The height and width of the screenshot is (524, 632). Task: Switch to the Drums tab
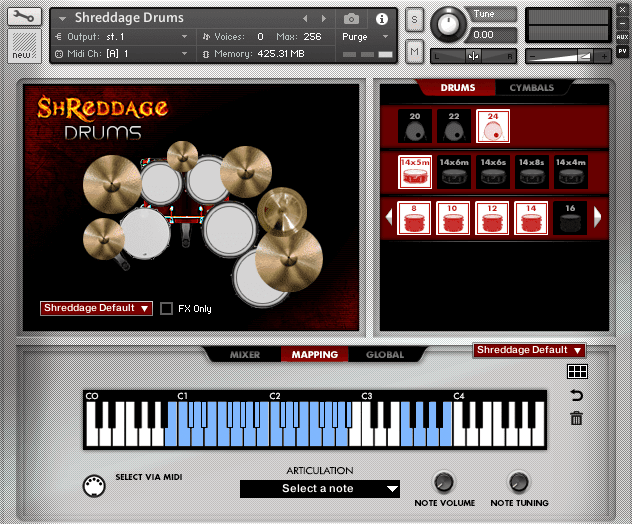[x=457, y=87]
